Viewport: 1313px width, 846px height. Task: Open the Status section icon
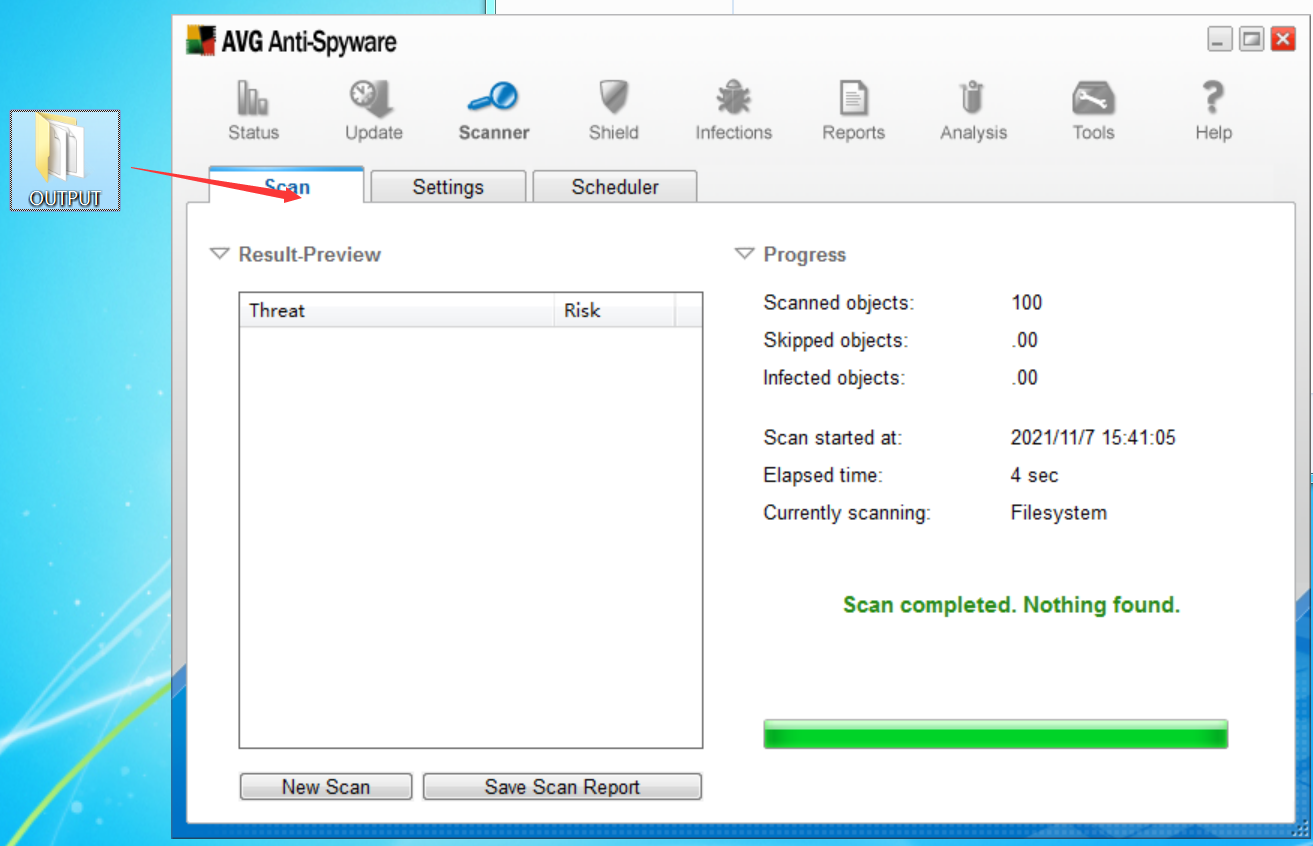pyautogui.click(x=253, y=98)
